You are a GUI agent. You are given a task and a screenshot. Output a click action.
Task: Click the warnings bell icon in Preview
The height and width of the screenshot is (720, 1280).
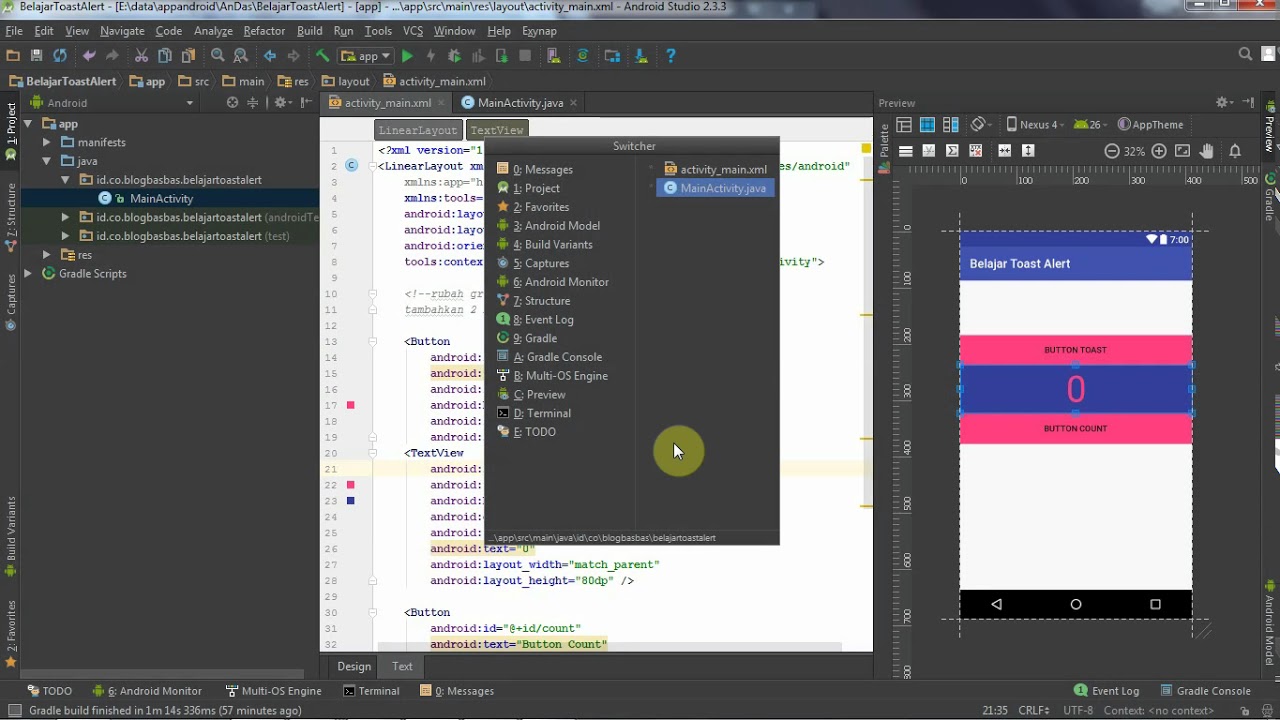pyautogui.click(x=1235, y=151)
